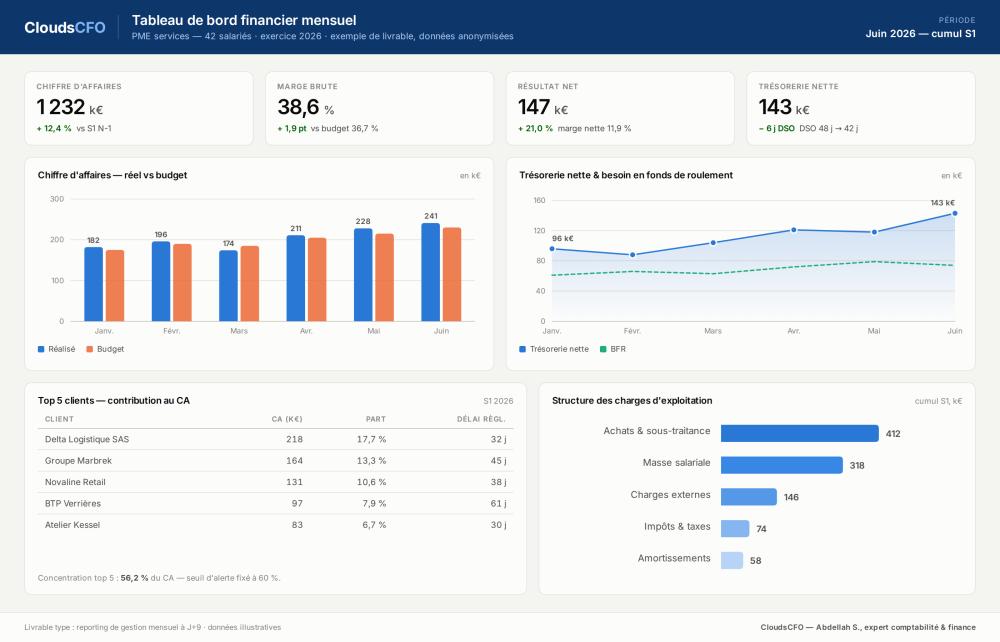
Task: Click the Masse salariale bar labelled 318
Action: point(782,465)
